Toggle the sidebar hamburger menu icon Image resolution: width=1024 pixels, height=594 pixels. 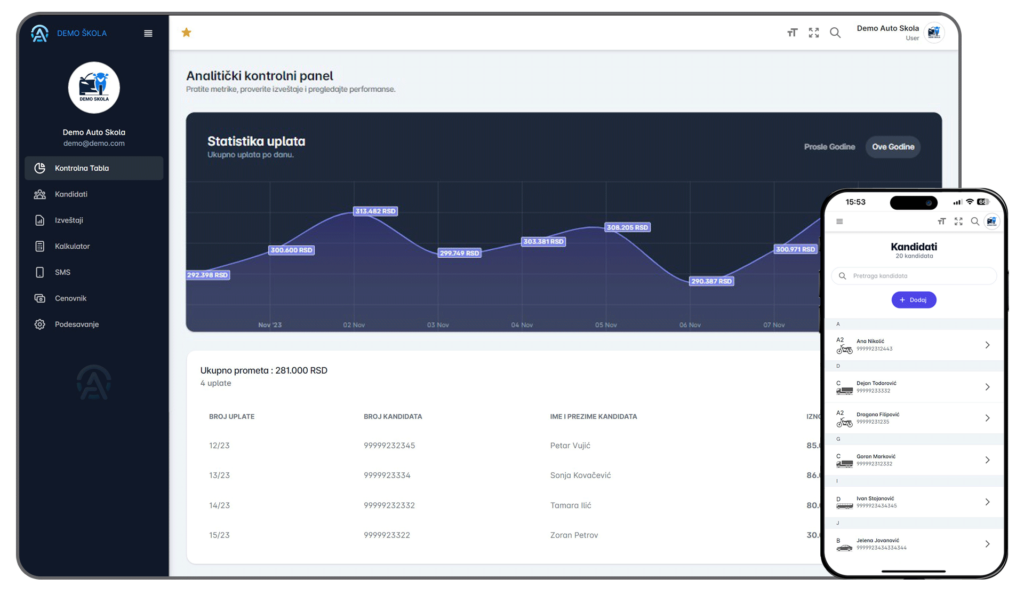tap(148, 33)
